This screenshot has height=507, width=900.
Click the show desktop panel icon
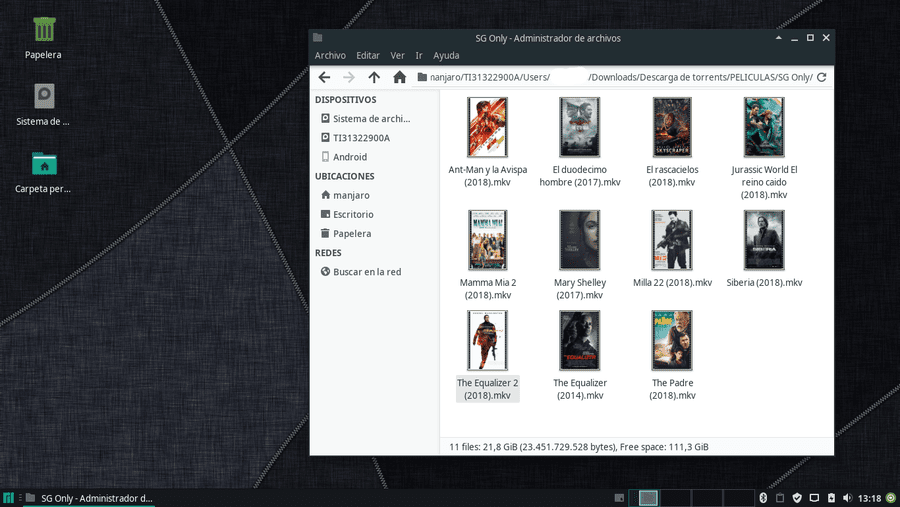619,498
